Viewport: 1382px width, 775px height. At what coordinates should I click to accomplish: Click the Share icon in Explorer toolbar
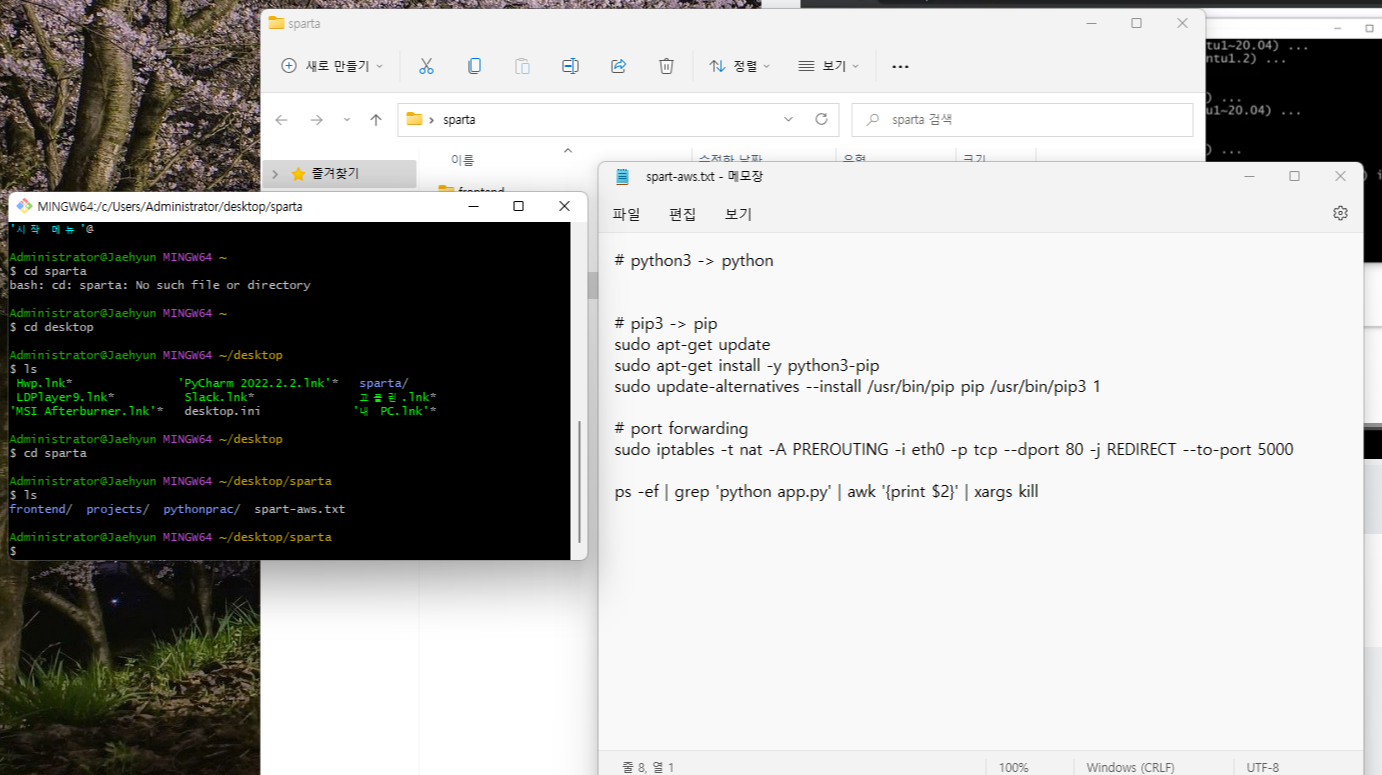618,66
